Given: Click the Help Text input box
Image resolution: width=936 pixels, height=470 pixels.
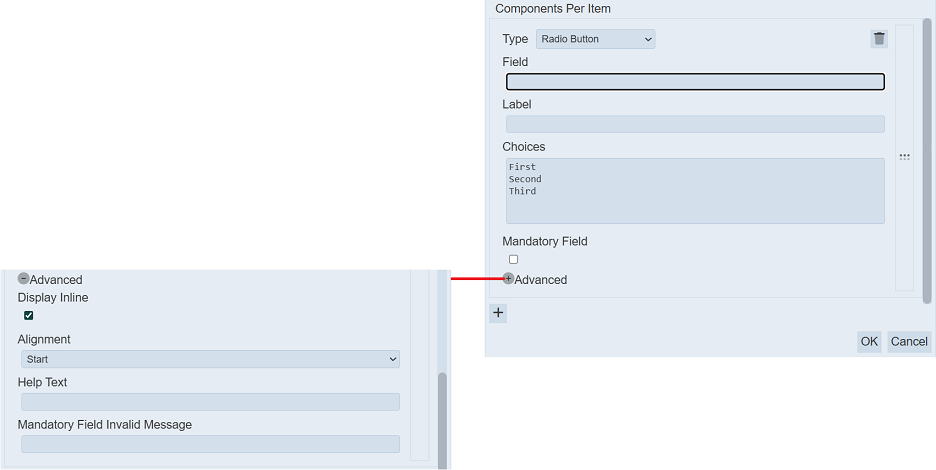Looking at the screenshot, I should click(210, 402).
